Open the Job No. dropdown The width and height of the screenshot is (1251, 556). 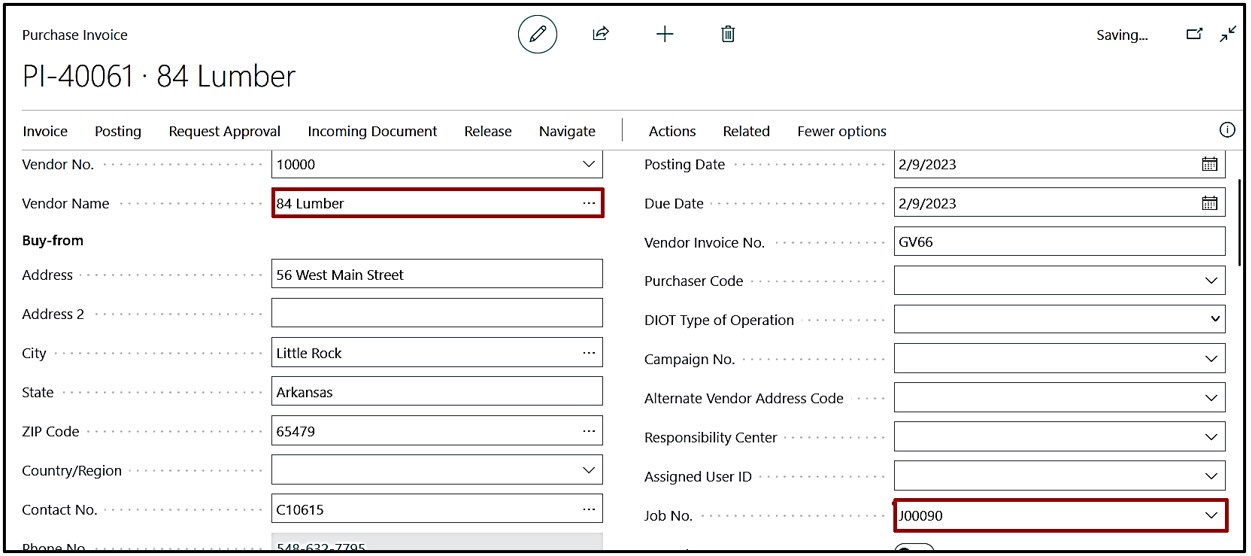(x=1212, y=516)
